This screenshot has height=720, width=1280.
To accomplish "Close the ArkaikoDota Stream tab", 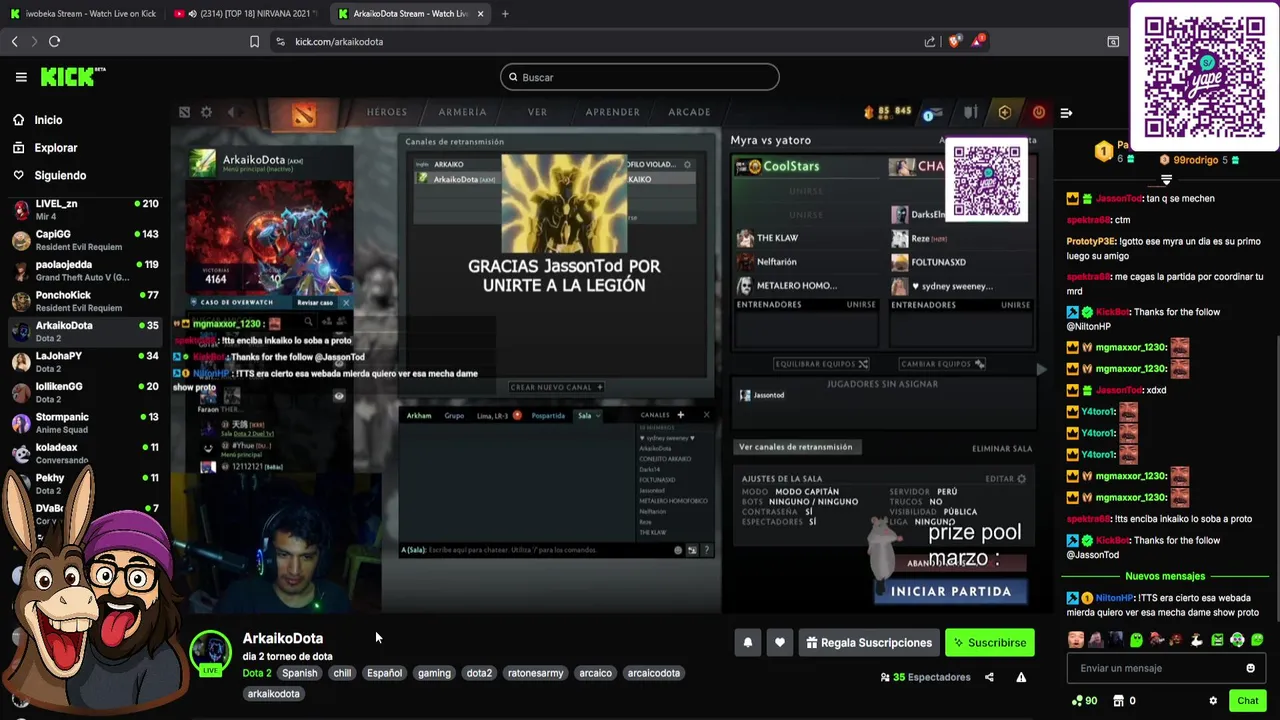I will pyautogui.click(x=480, y=13).
